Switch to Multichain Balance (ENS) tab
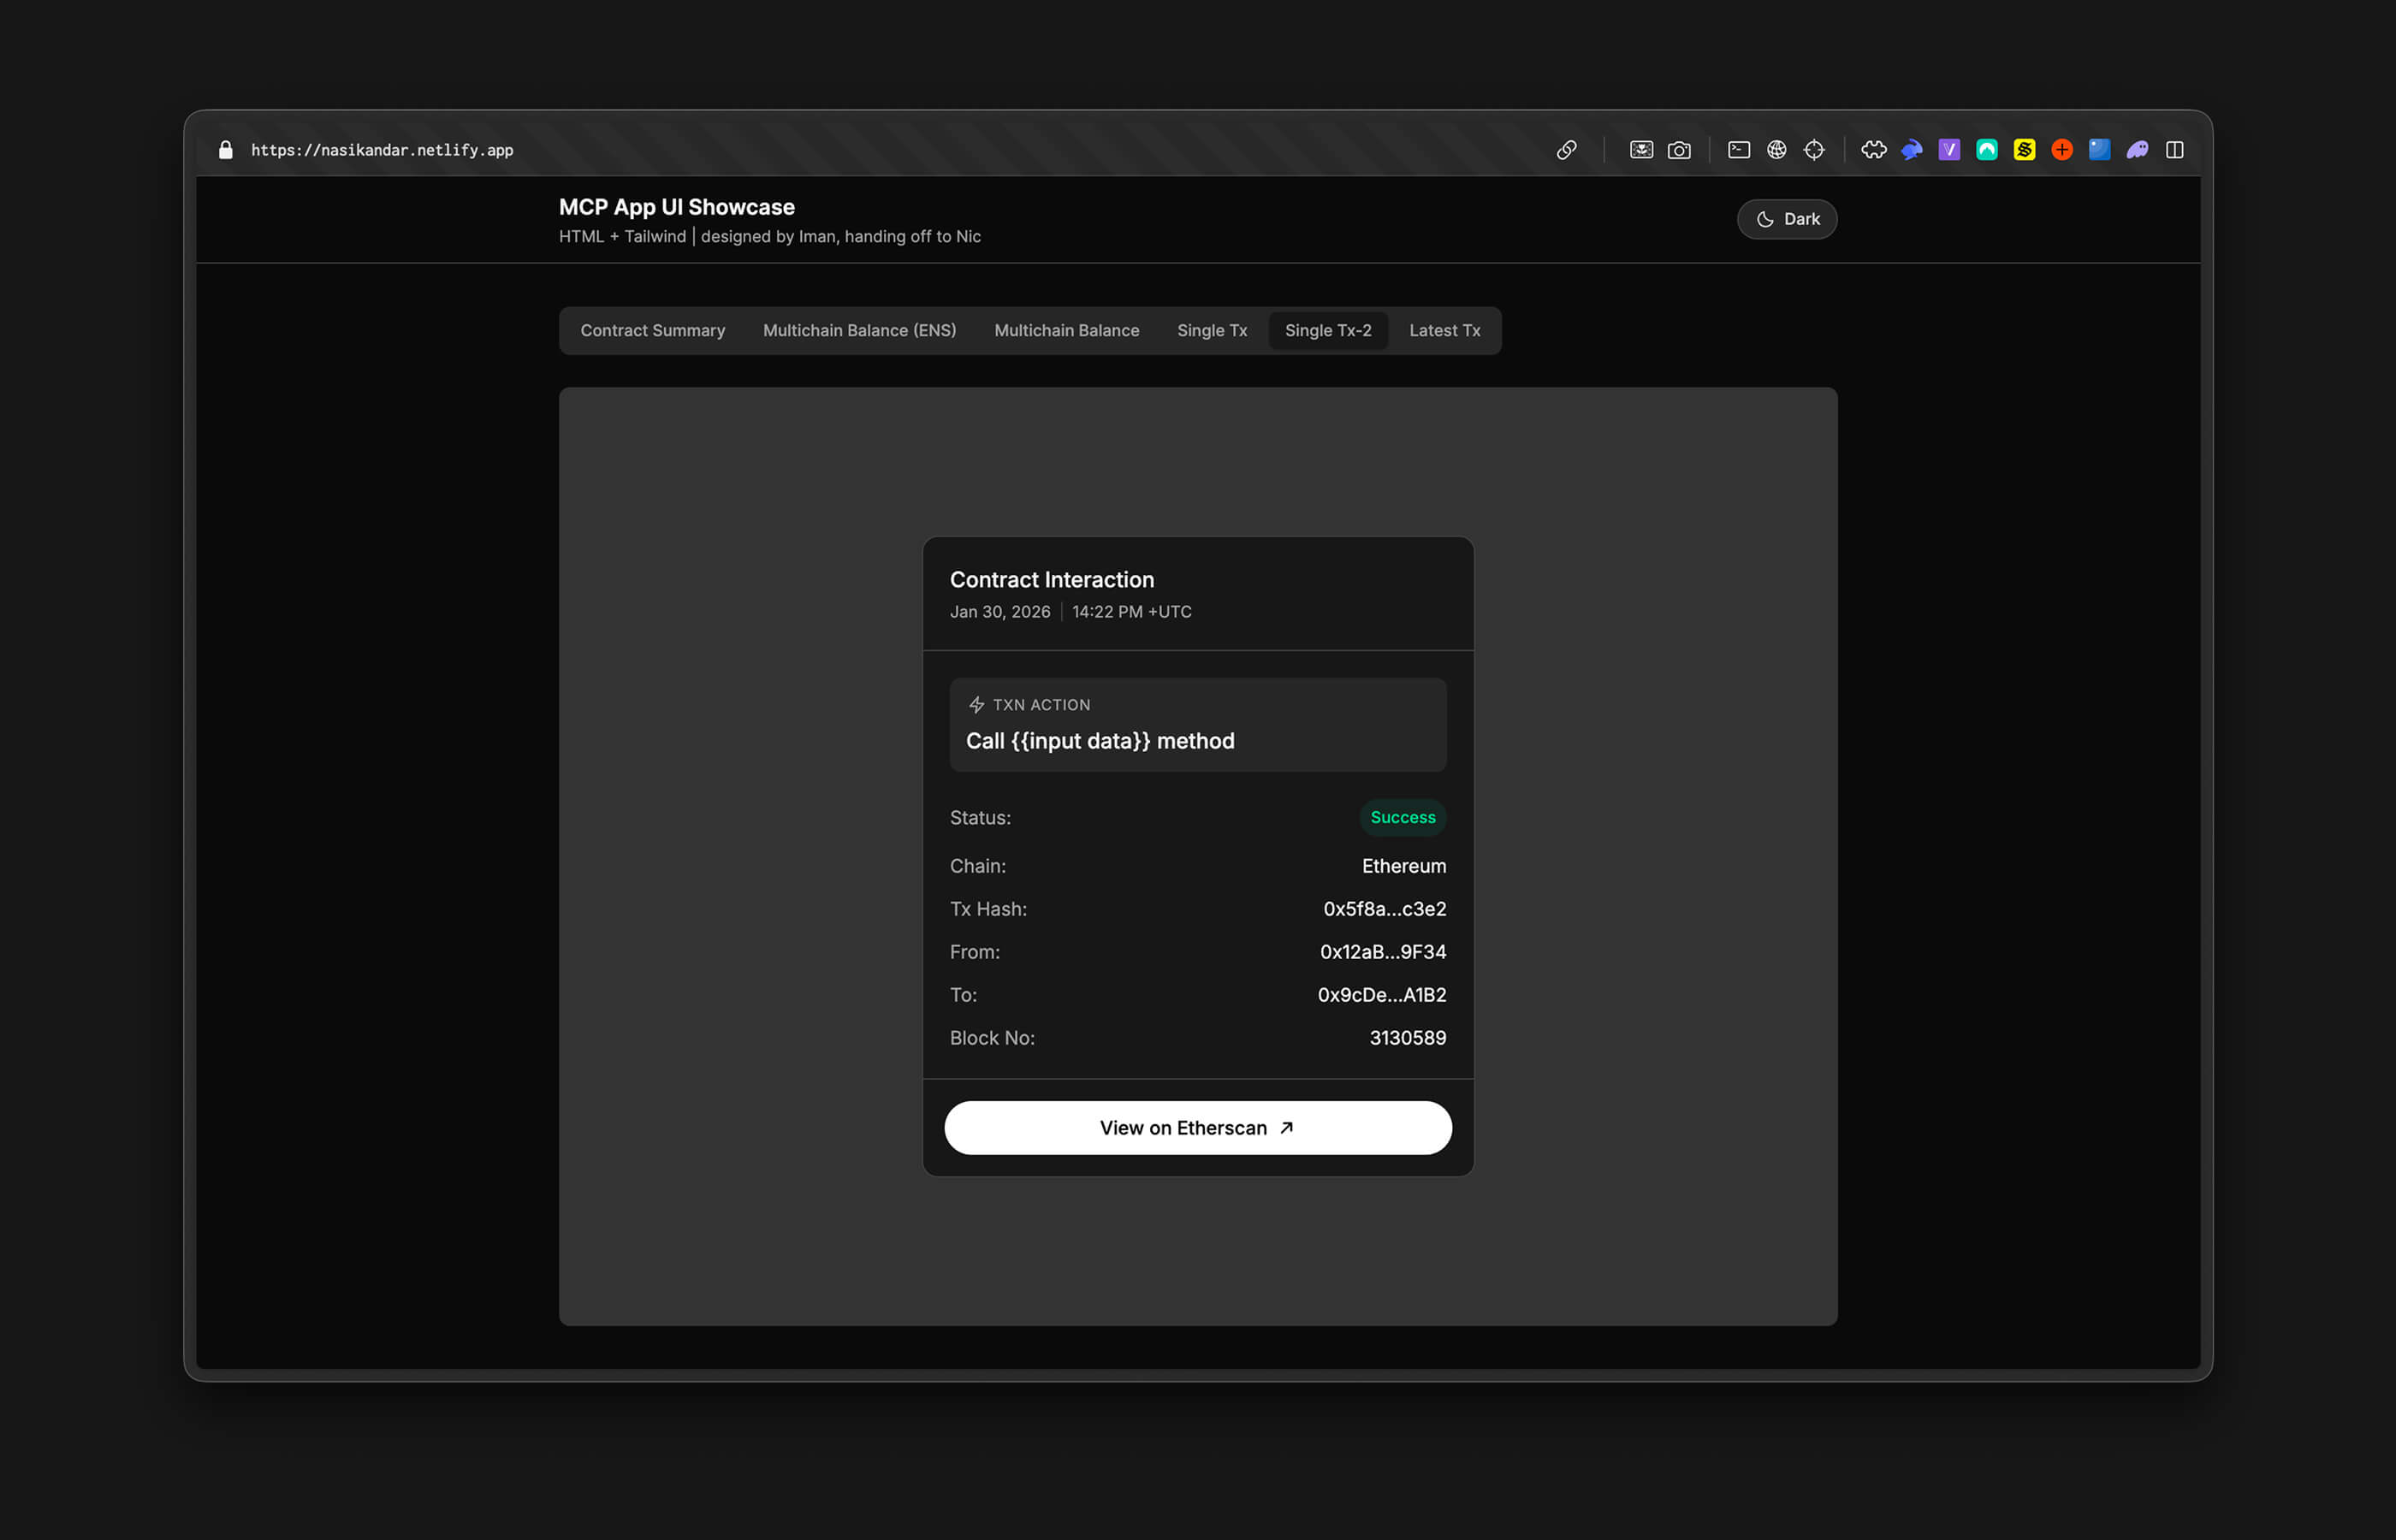This screenshot has width=2396, height=1540. 859,331
